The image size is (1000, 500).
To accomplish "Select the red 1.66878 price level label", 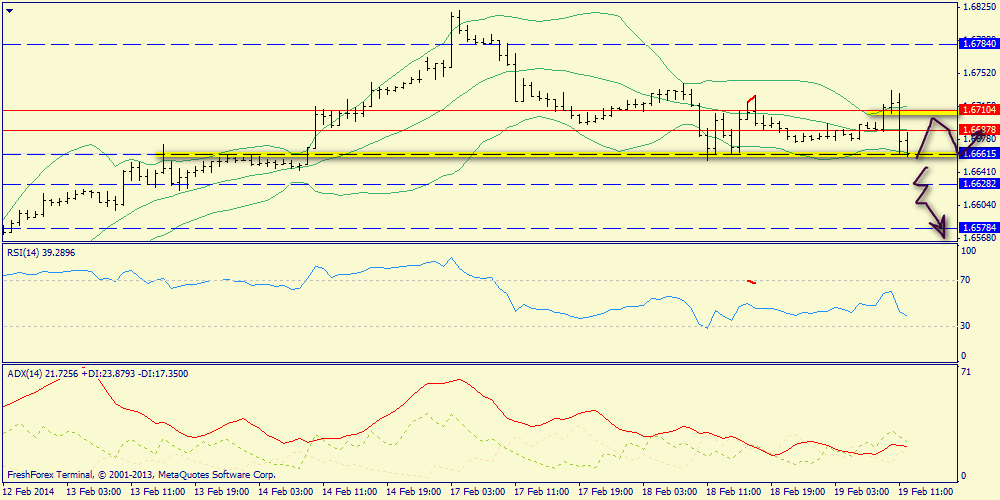I will click(x=978, y=129).
